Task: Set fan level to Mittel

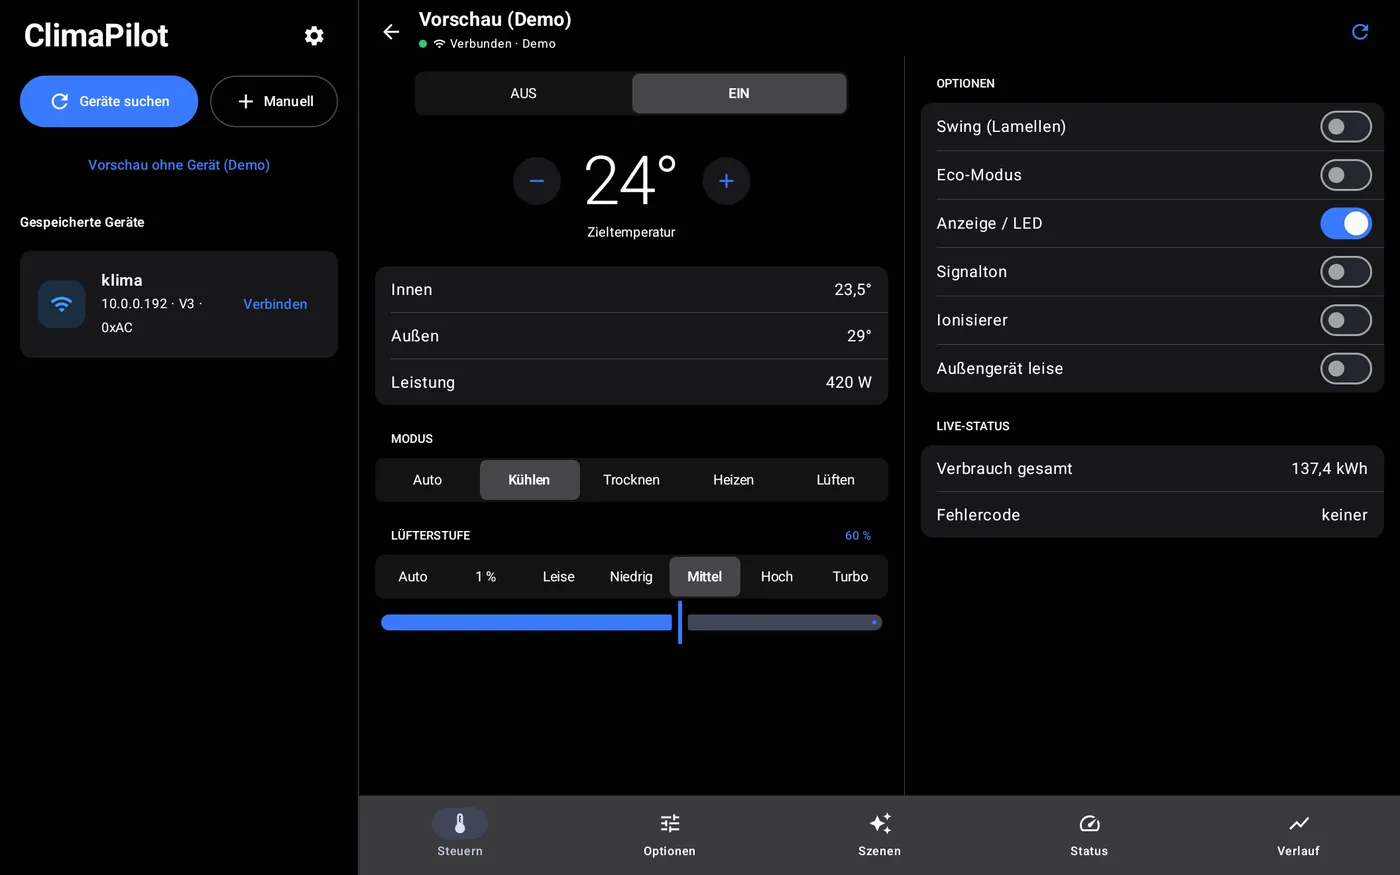Action: 705,577
